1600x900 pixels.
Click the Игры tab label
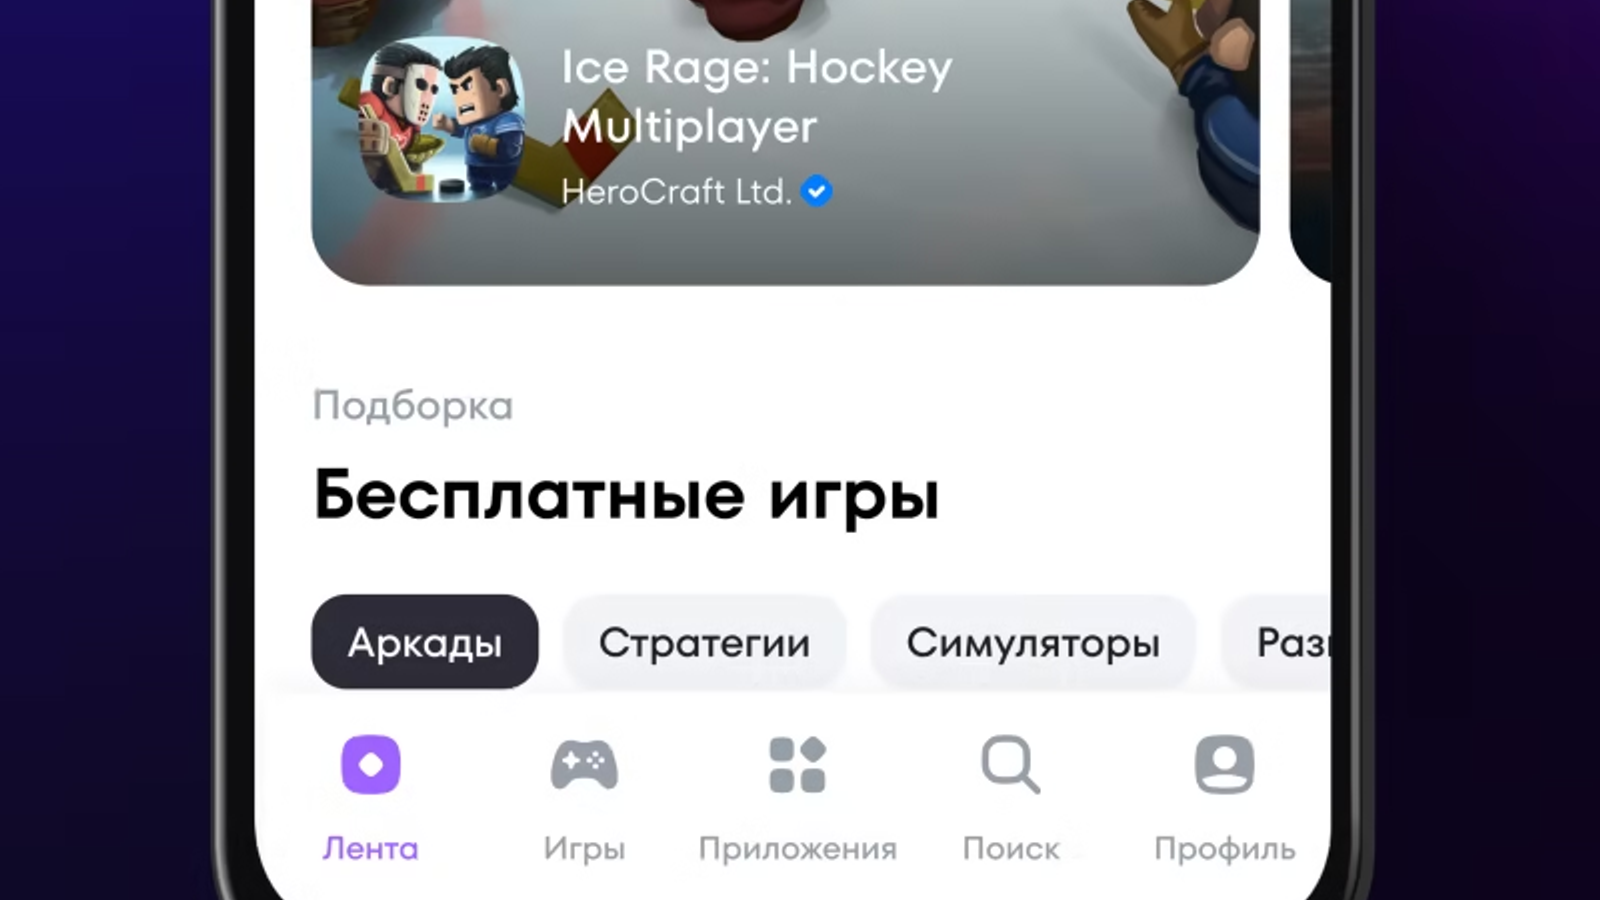(584, 849)
